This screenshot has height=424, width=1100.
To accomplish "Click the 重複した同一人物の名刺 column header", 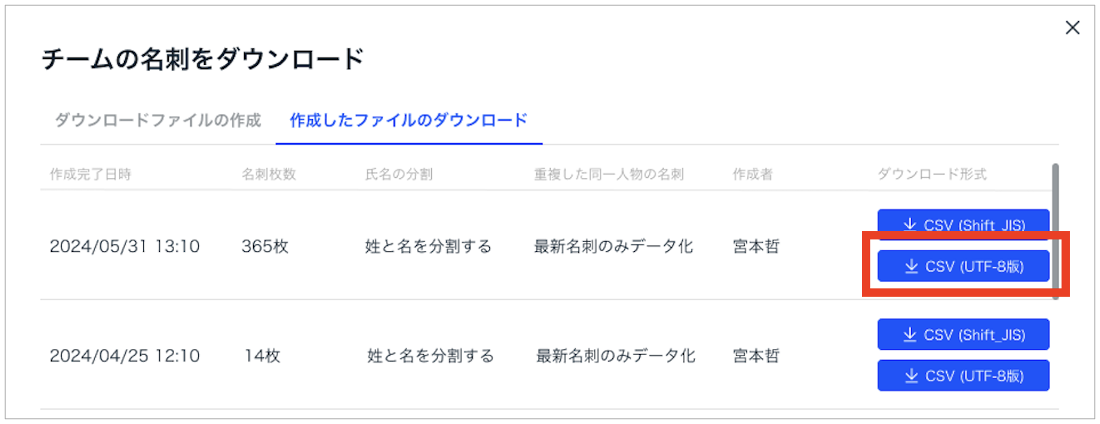I will point(609,175).
